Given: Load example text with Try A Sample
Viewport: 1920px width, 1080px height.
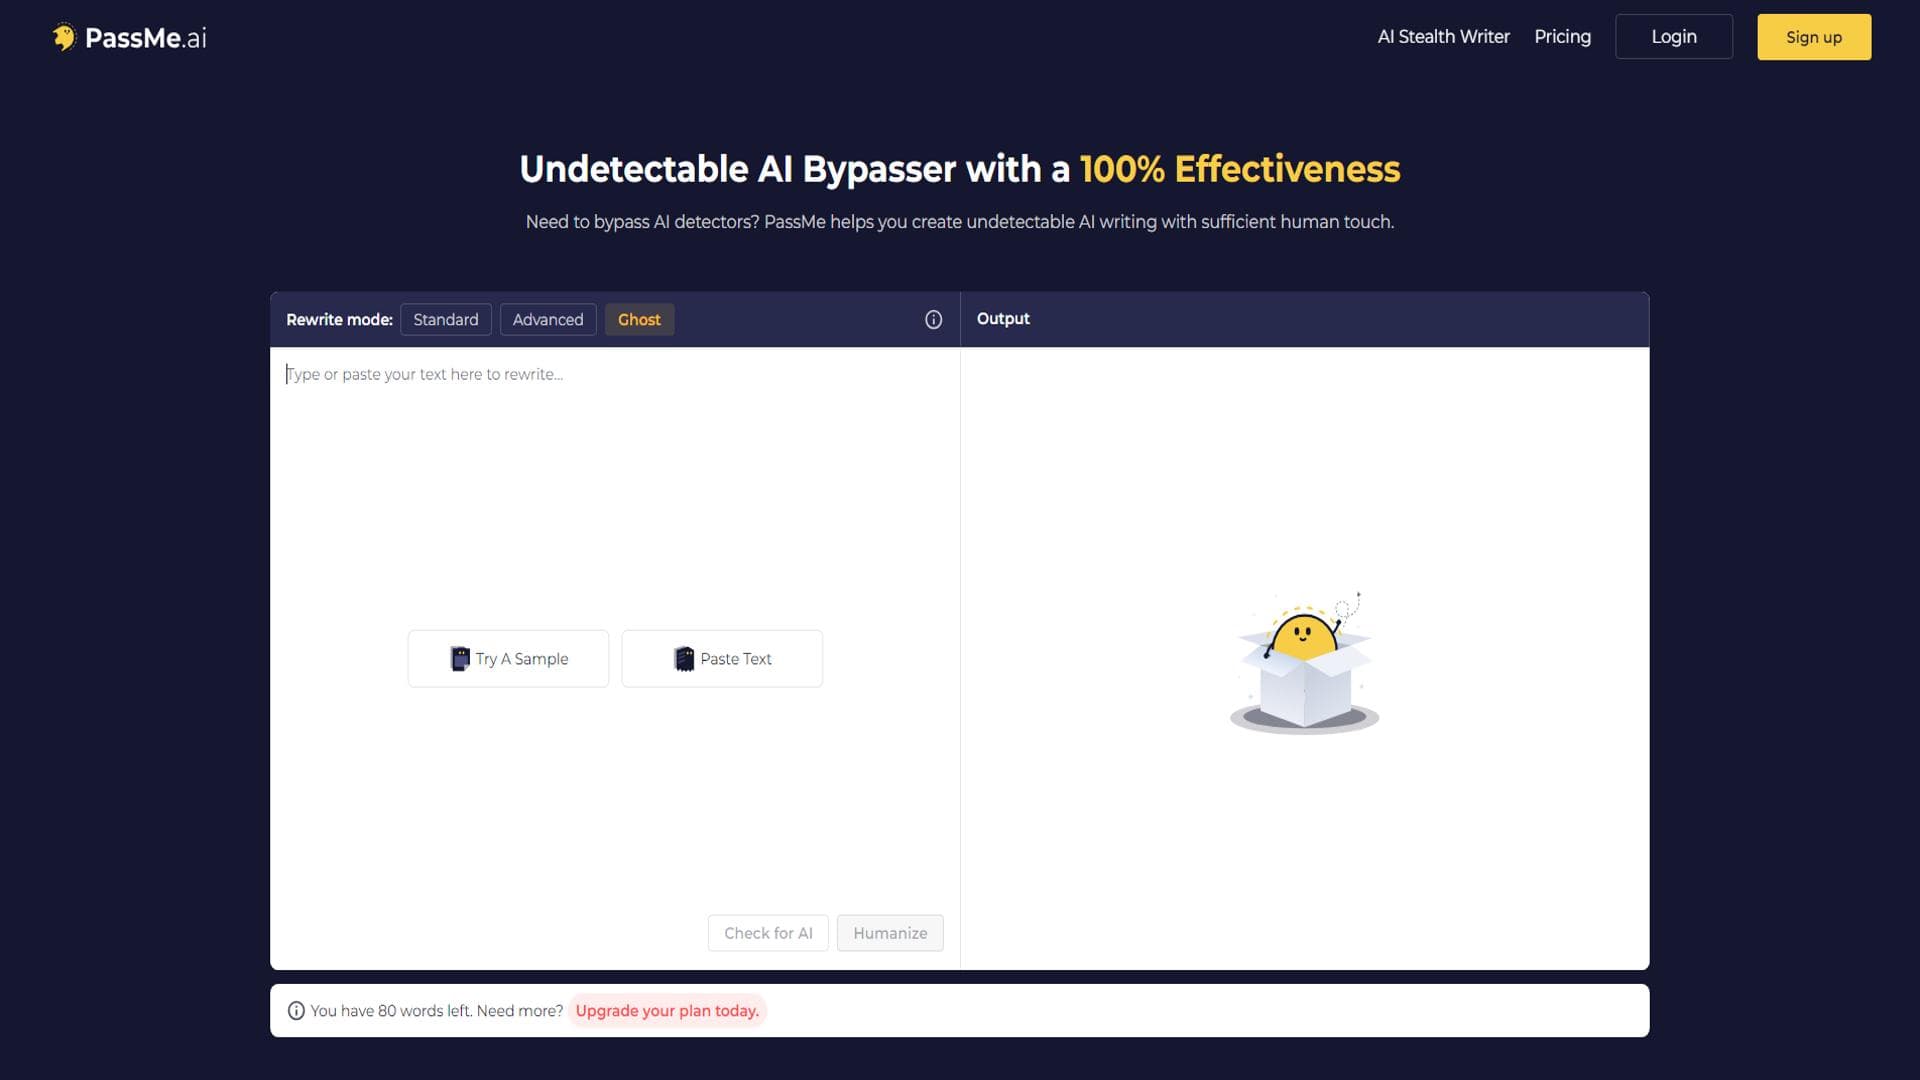Looking at the screenshot, I should 508,659.
